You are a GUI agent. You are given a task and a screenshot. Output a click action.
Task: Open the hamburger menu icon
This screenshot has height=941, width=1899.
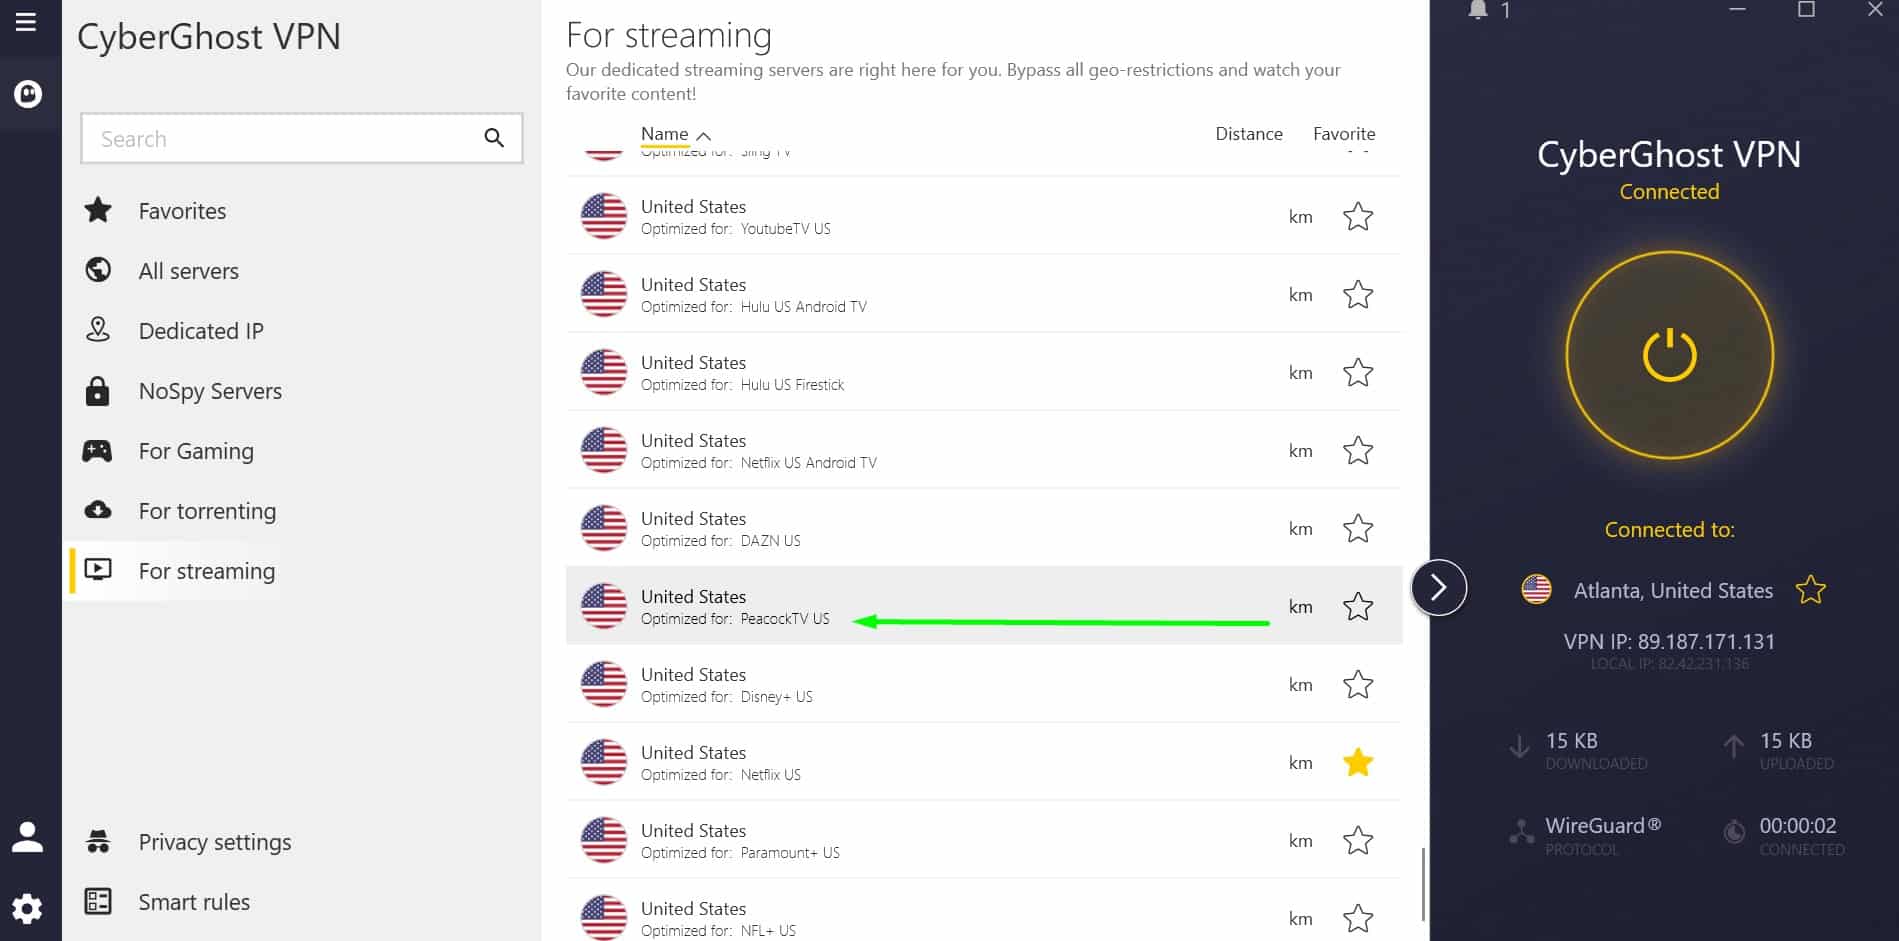(x=26, y=22)
